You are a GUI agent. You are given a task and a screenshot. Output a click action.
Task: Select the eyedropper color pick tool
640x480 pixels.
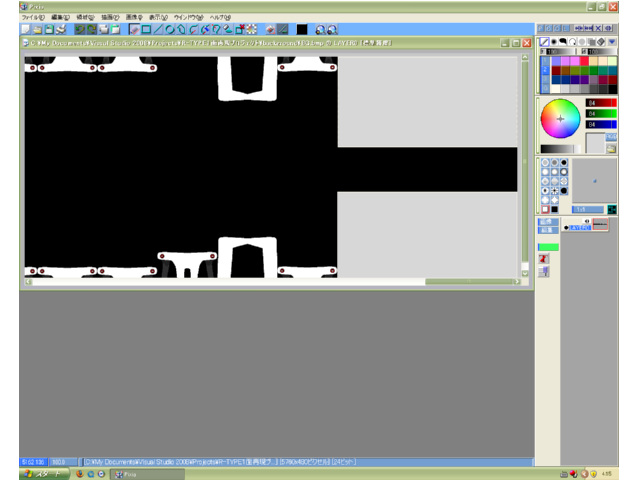tap(205, 29)
